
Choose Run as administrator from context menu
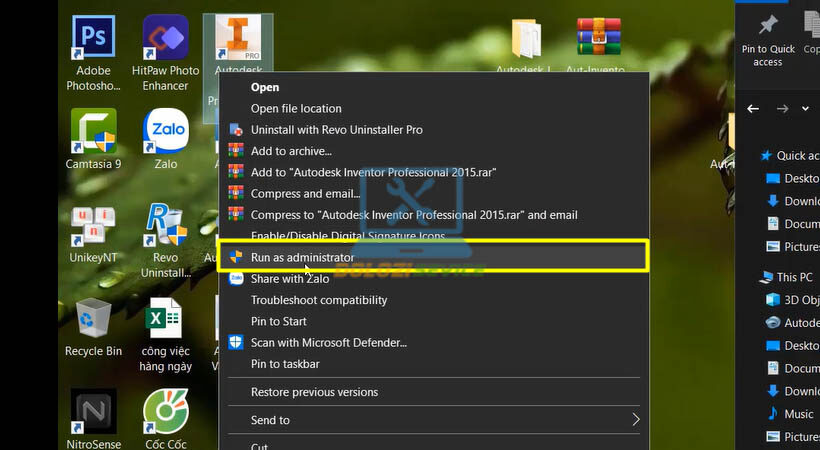point(302,257)
